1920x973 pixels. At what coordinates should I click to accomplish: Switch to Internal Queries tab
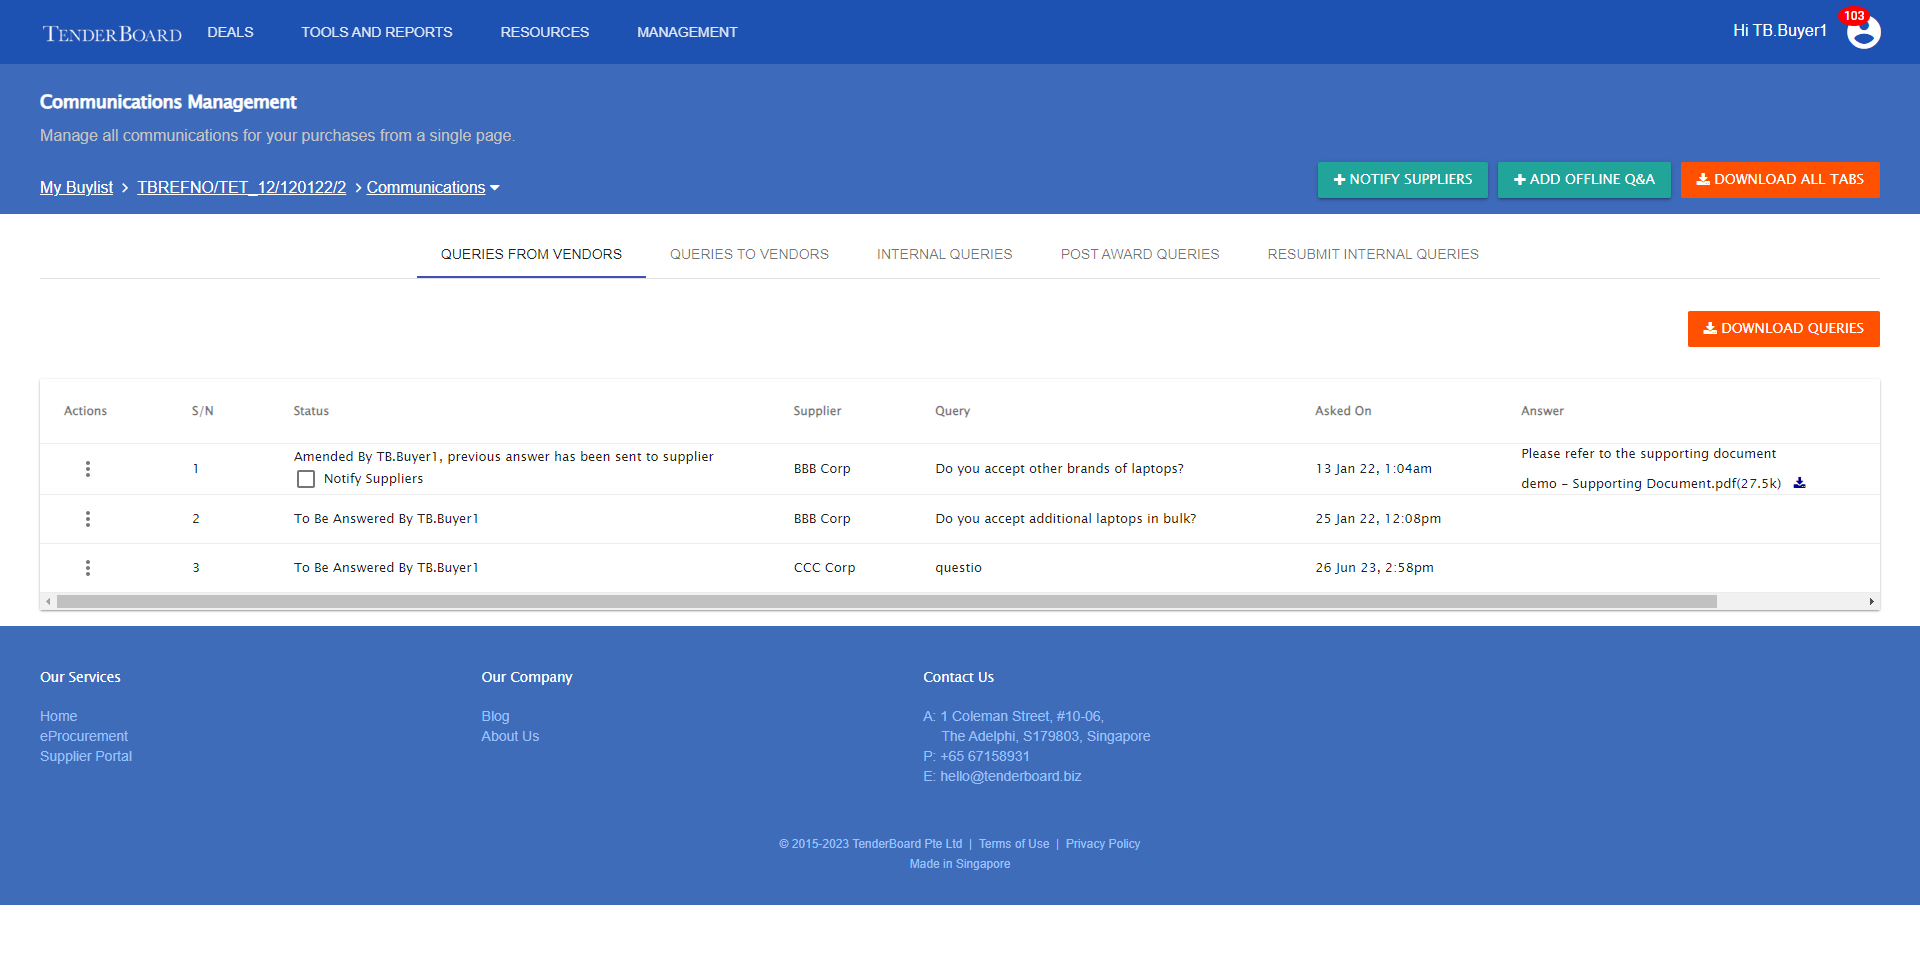[x=944, y=254]
